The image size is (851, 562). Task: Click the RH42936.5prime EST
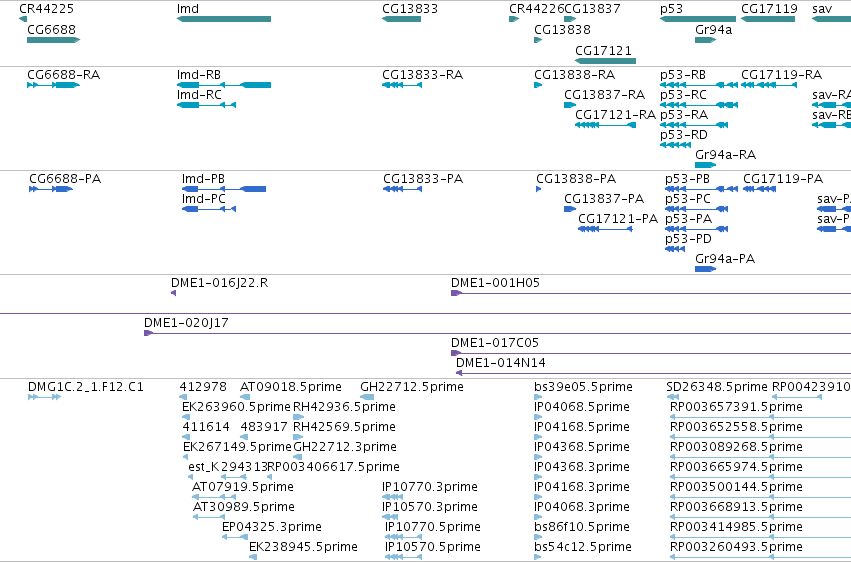298,417
